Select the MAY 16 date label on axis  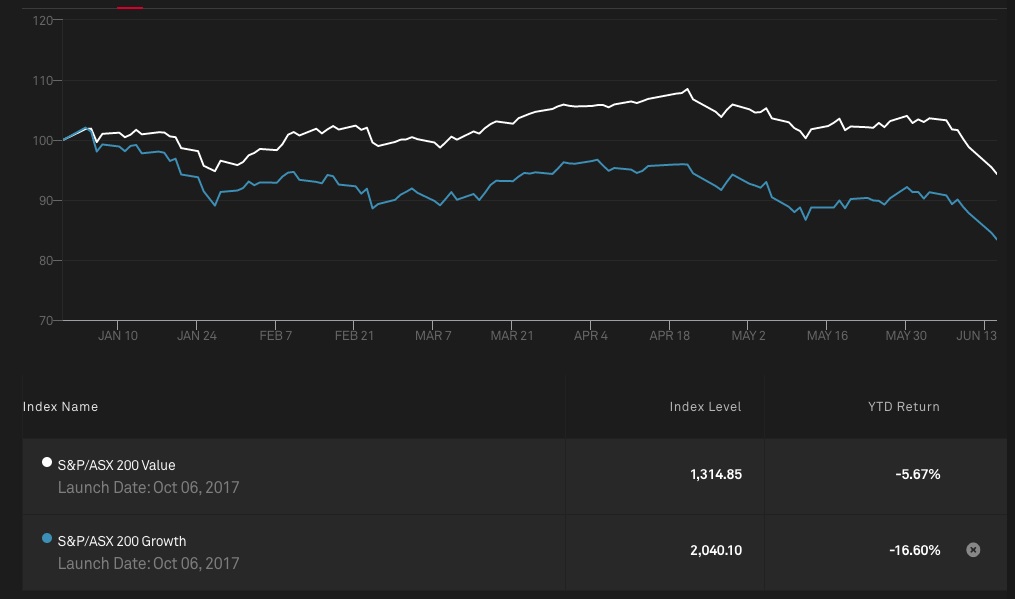click(827, 336)
